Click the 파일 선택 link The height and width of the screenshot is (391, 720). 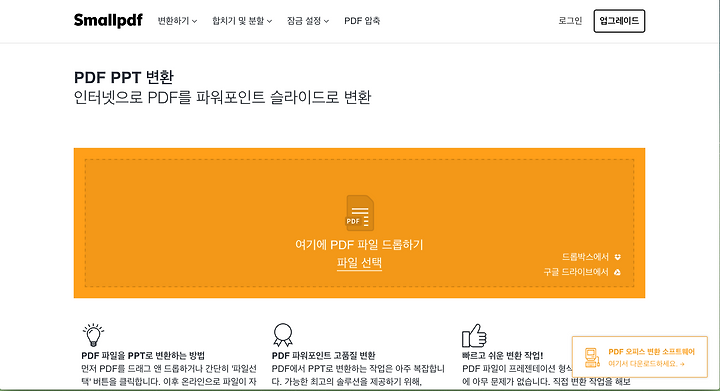360,263
